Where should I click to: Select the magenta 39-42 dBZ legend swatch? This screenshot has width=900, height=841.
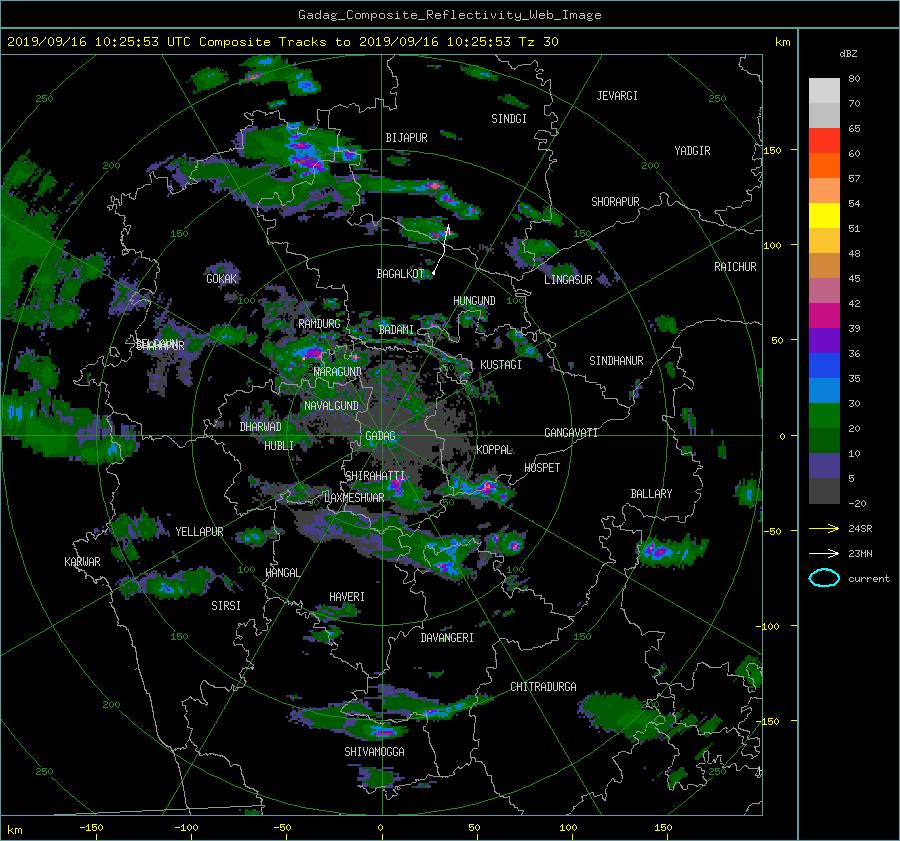pos(824,316)
